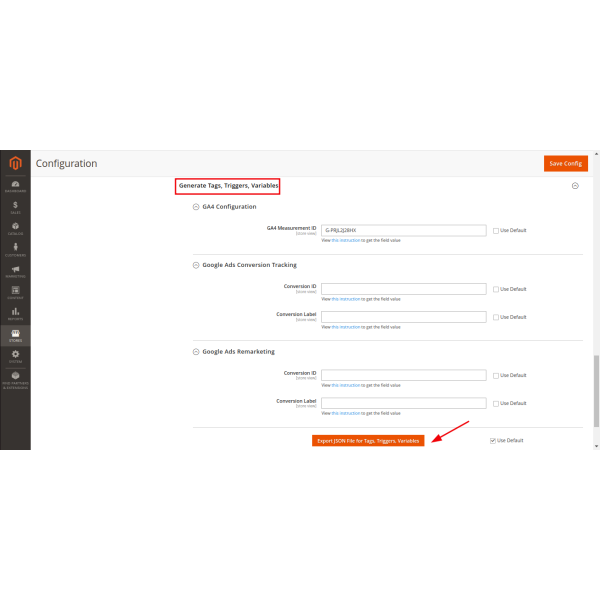Image resolution: width=600 pixels, height=600 pixels.
Task: Open Find Partners & Extensions menu
Action: 15,378
